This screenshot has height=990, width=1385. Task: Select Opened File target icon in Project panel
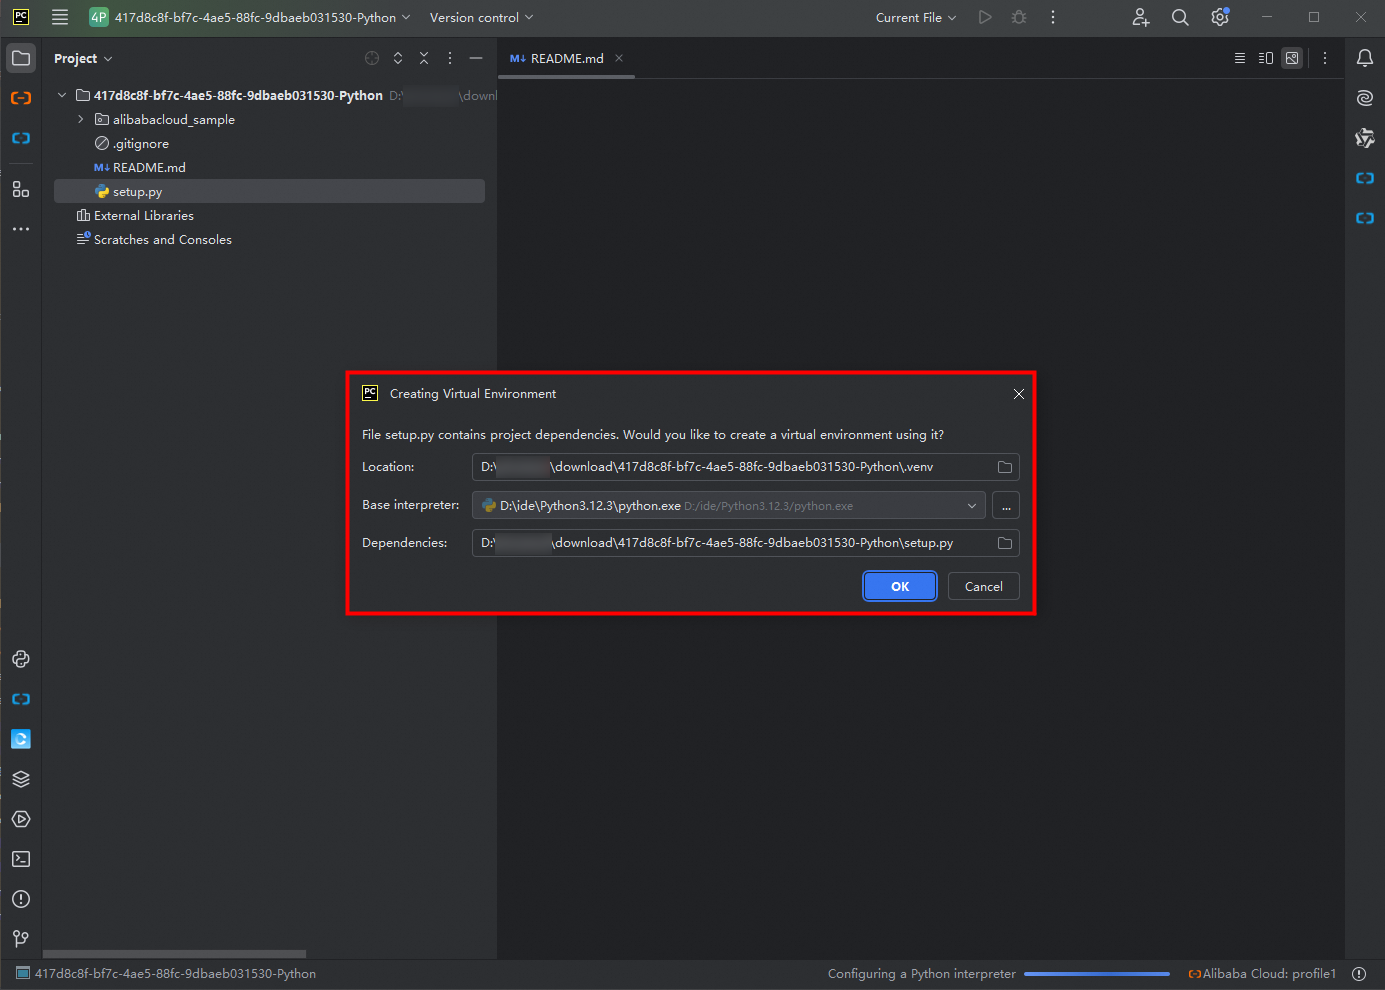[372, 58]
